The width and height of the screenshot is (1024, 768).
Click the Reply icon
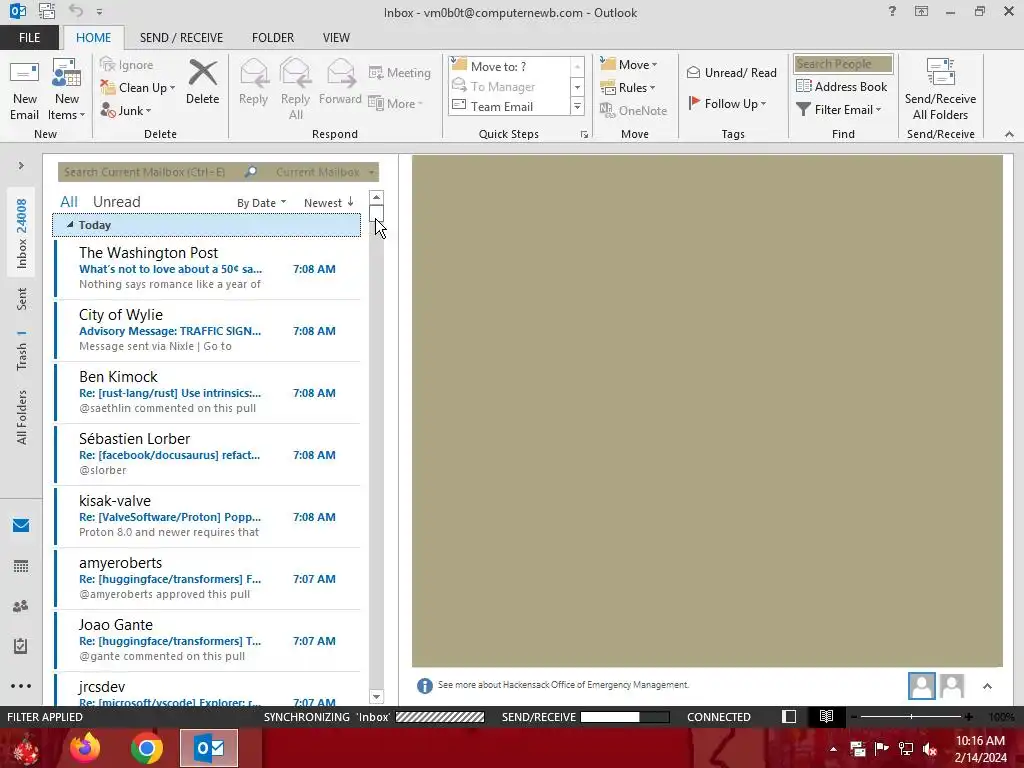point(253,82)
